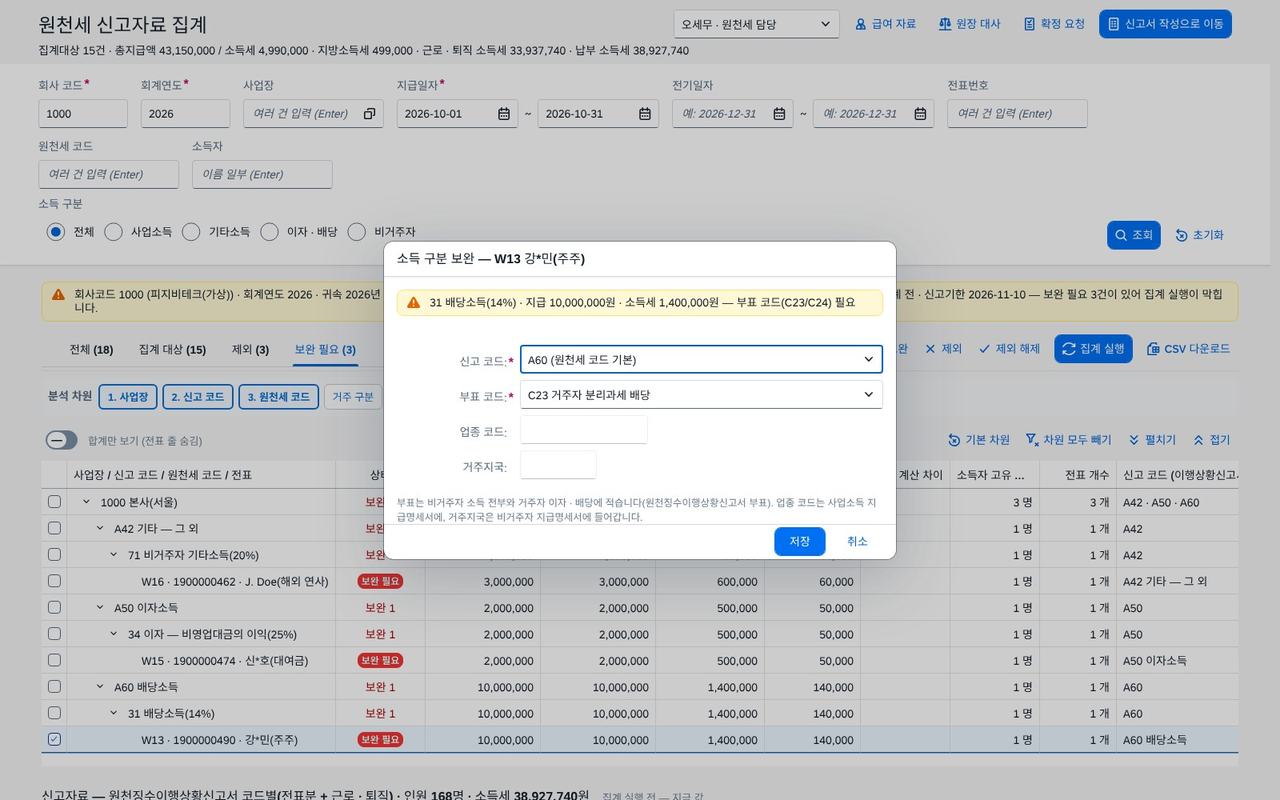This screenshot has height=800, width=1280.
Task: Click 차원 모두 빼기 filter icon button
Action: 1068,440
